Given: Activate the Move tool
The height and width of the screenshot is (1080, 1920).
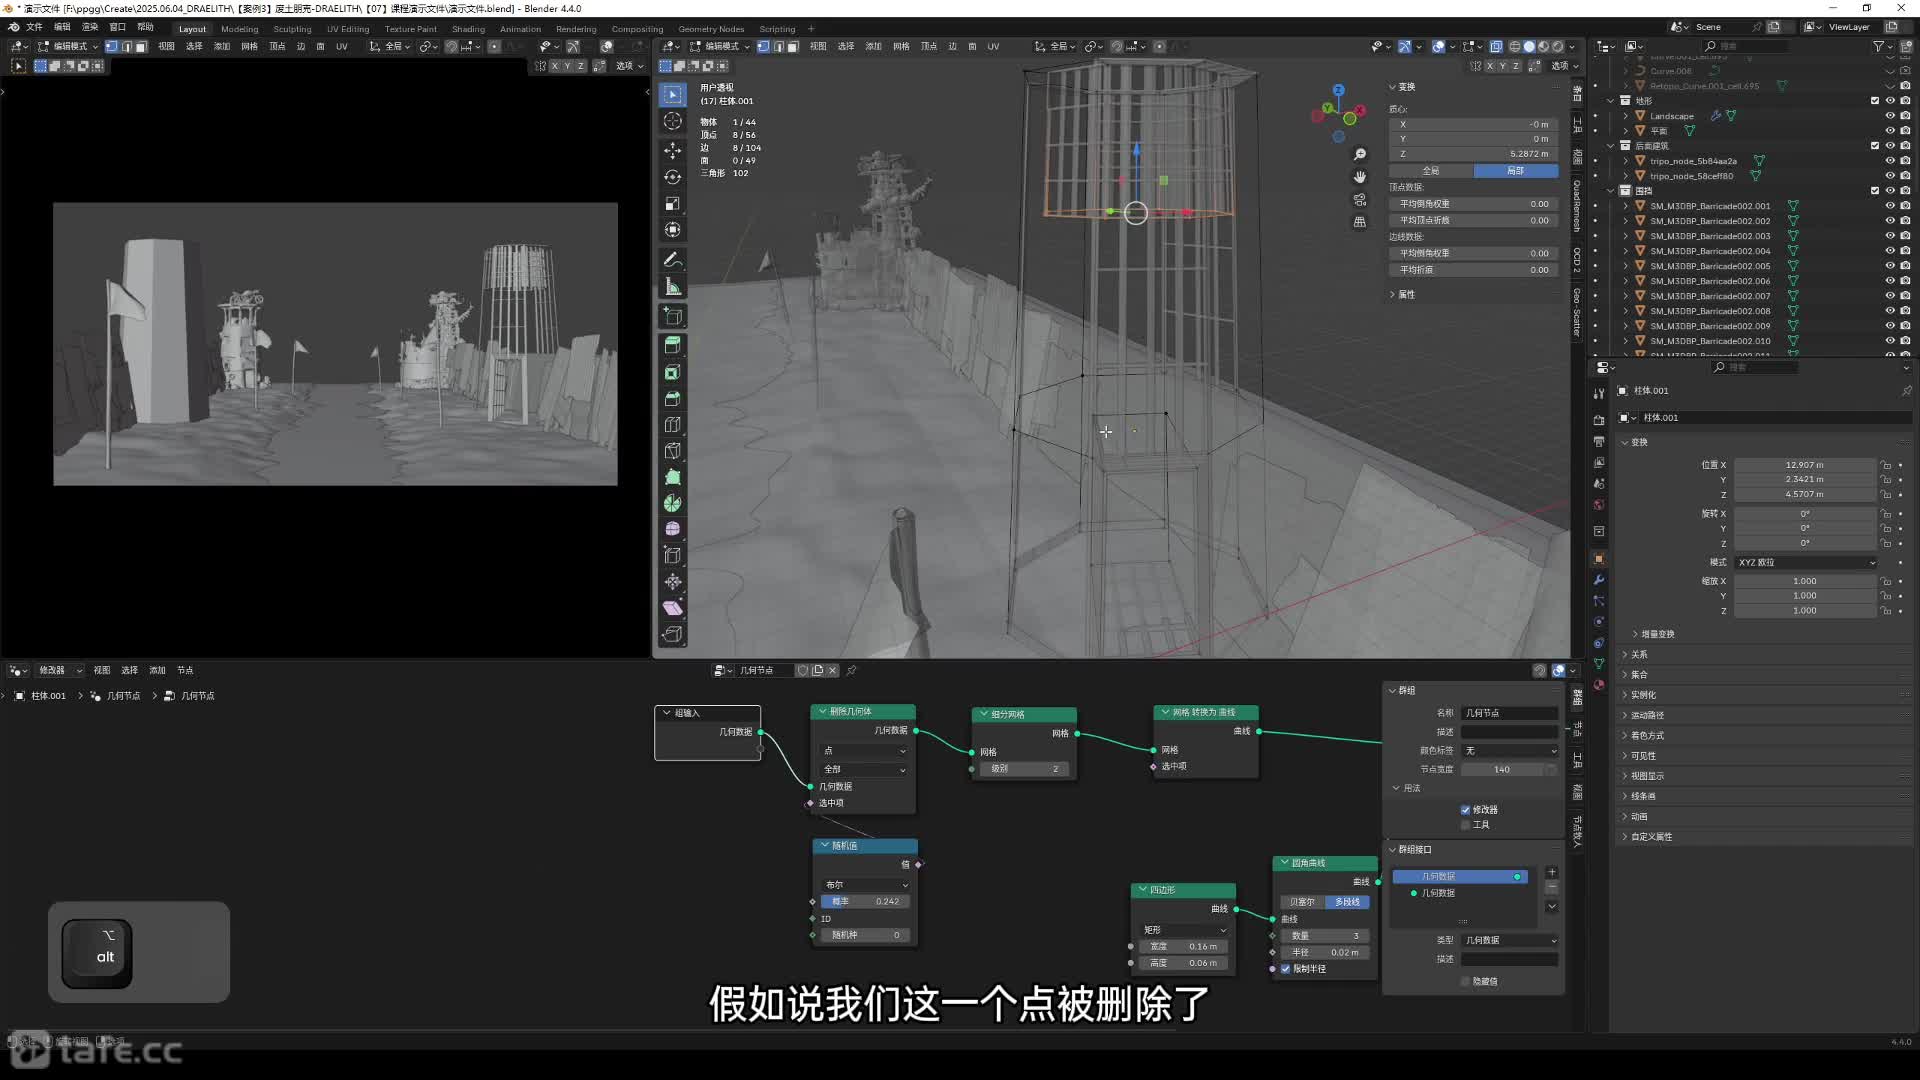Looking at the screenshot, I should click(673, 150).
